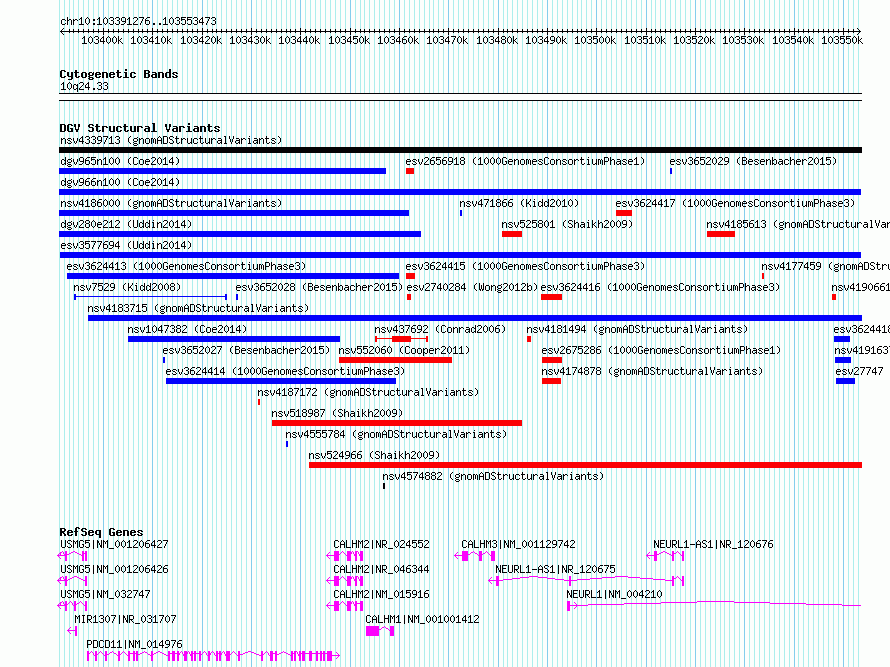Click the dgv966n100 (Coe2014) label

point(120,182)
